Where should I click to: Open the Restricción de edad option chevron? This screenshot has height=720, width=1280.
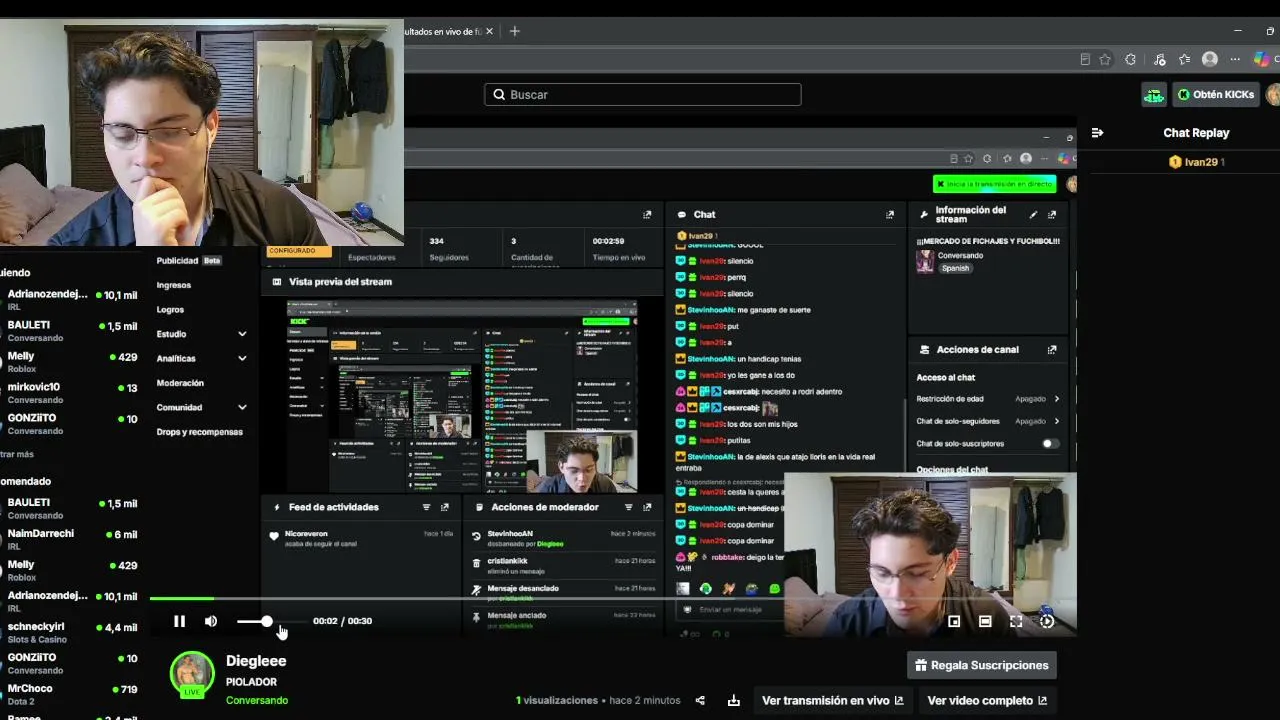[1057, 399]
